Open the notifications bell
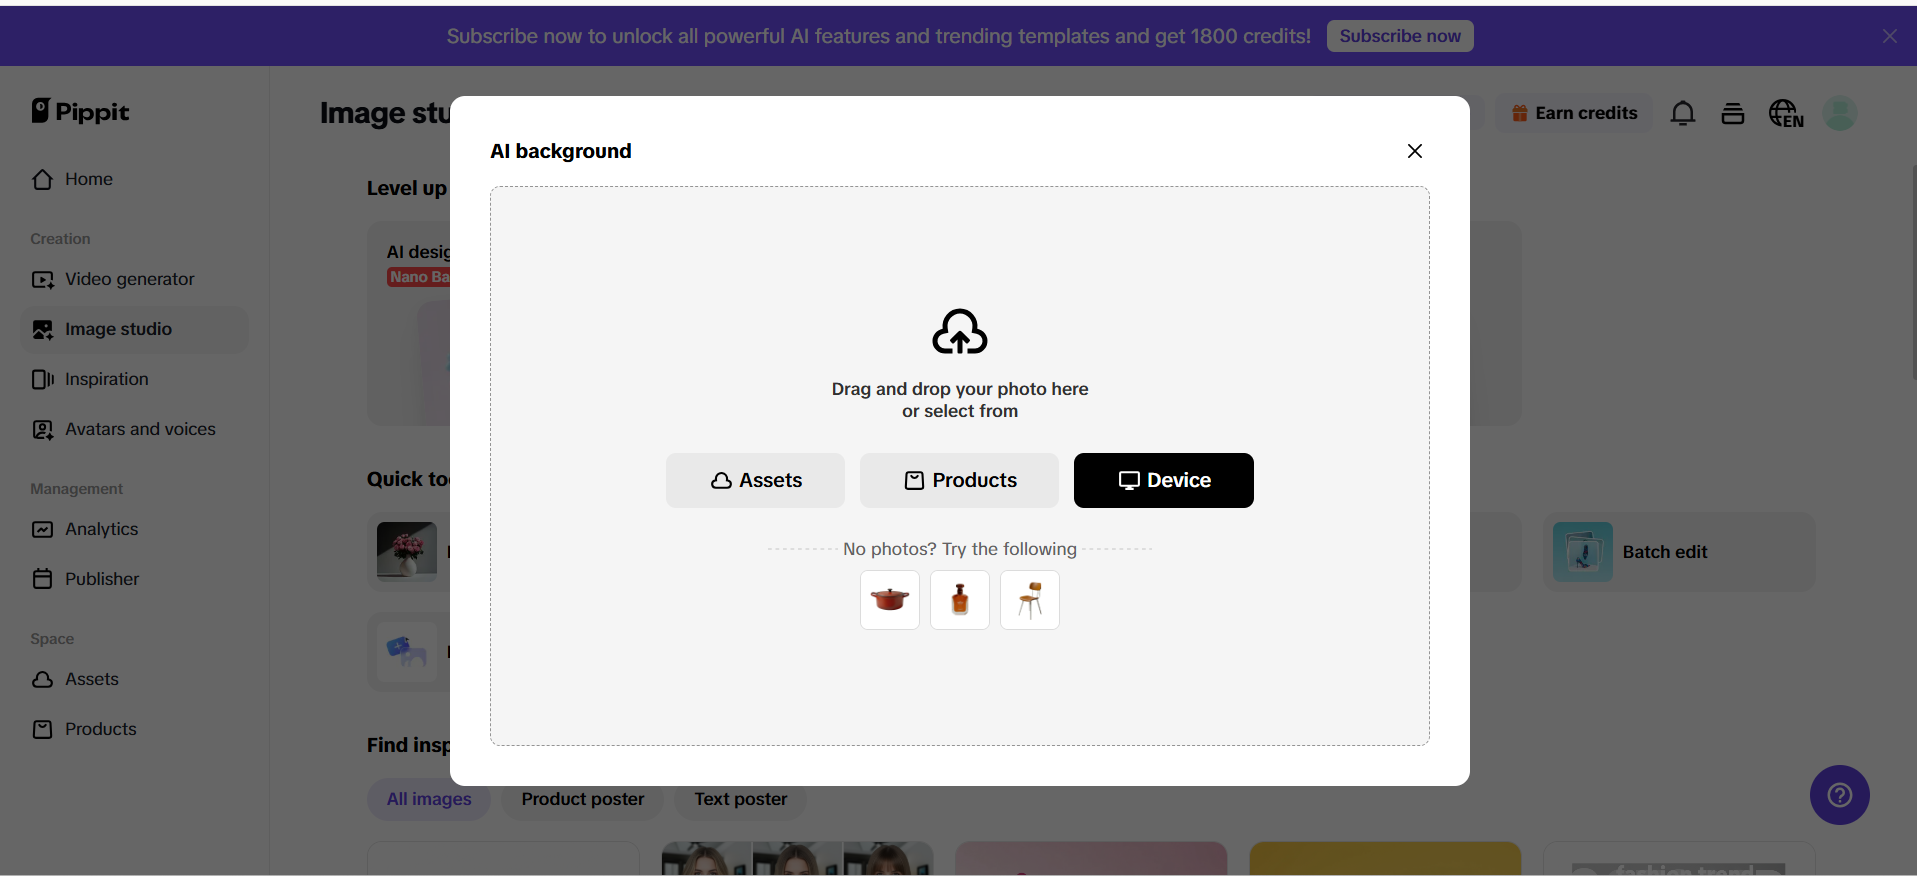This screenshot has height=876, width=1917. [1682, 114]
